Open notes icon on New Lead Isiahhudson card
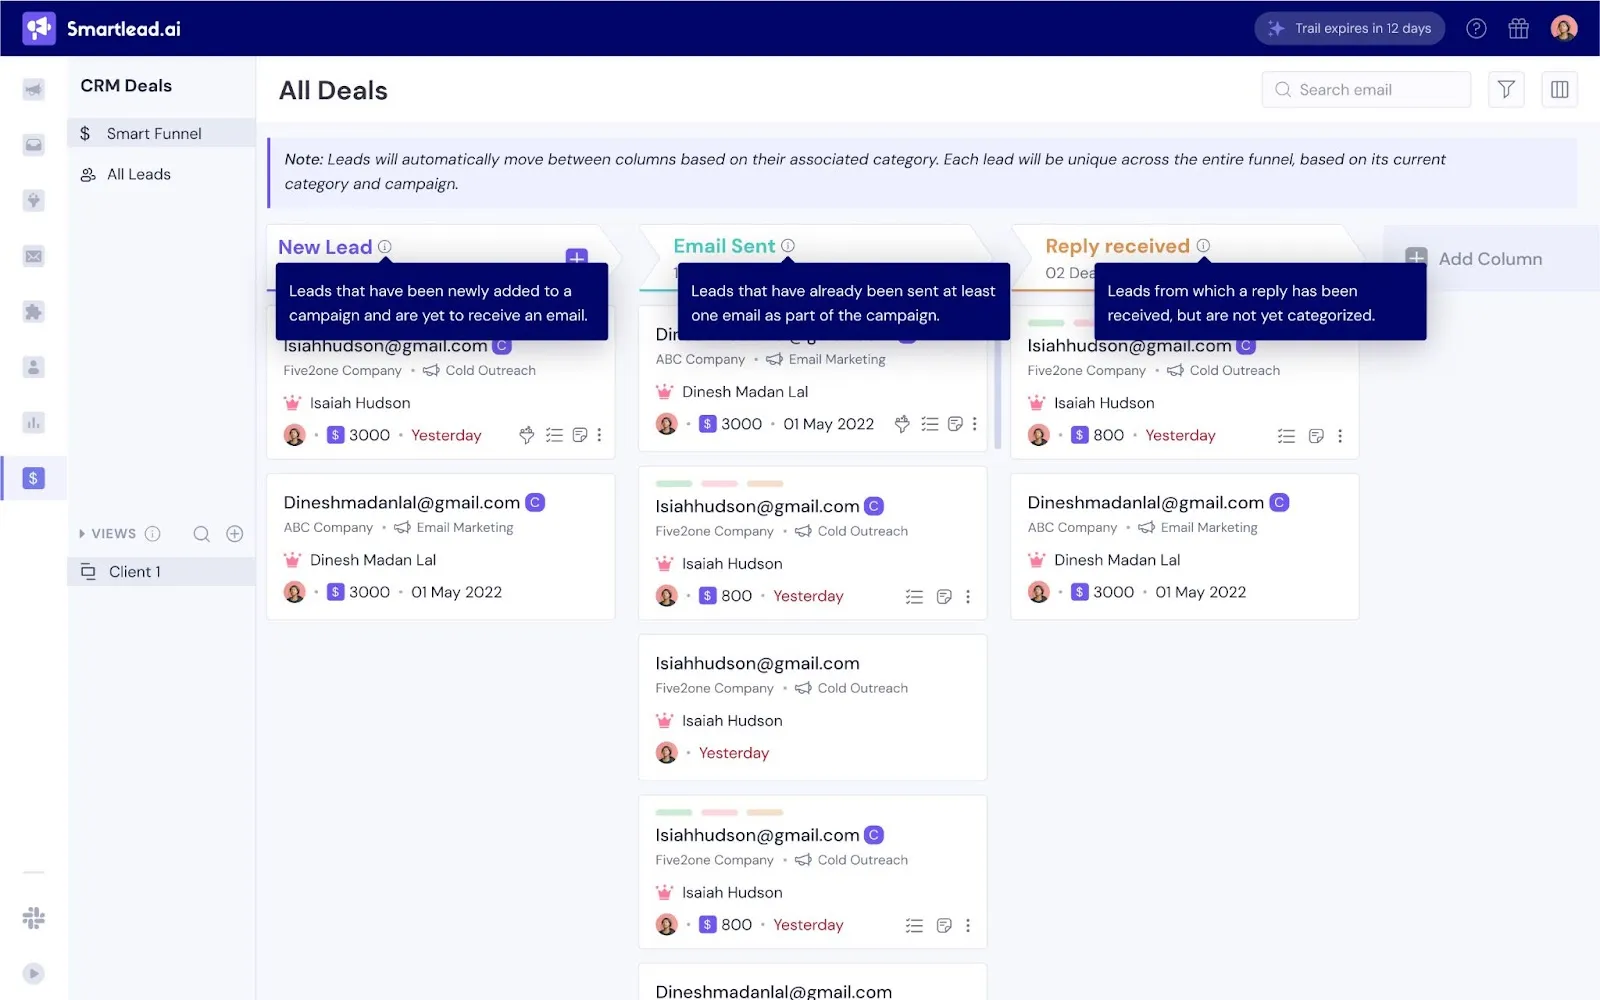 579,435
